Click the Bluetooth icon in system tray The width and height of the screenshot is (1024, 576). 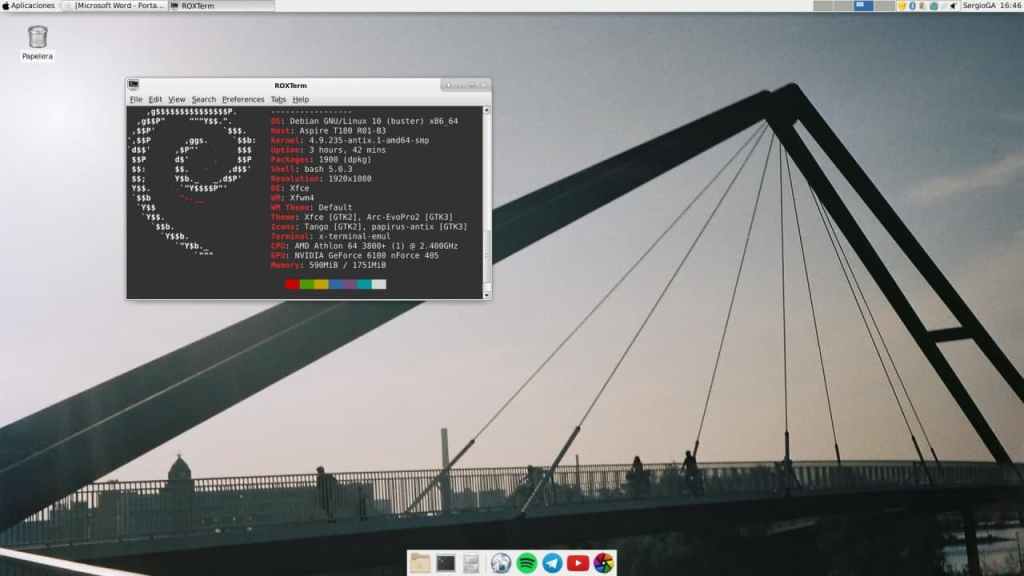pos(911,6)
